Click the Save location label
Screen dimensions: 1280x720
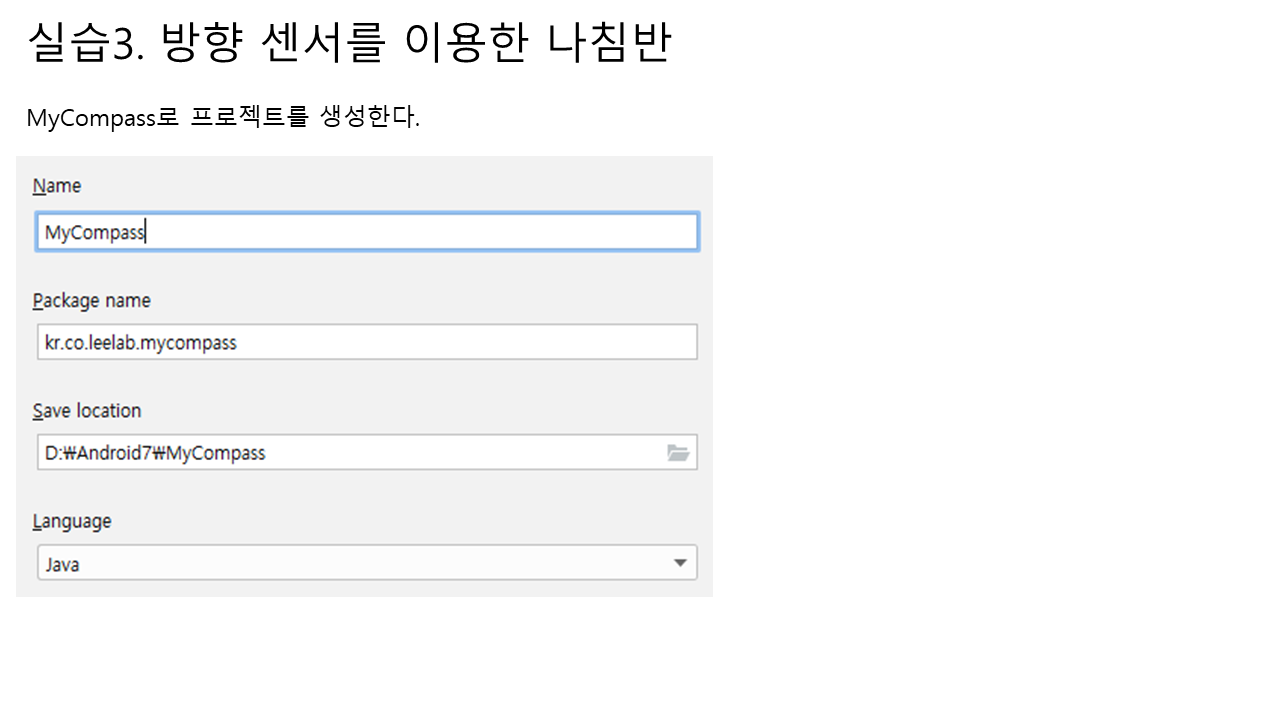87,411
